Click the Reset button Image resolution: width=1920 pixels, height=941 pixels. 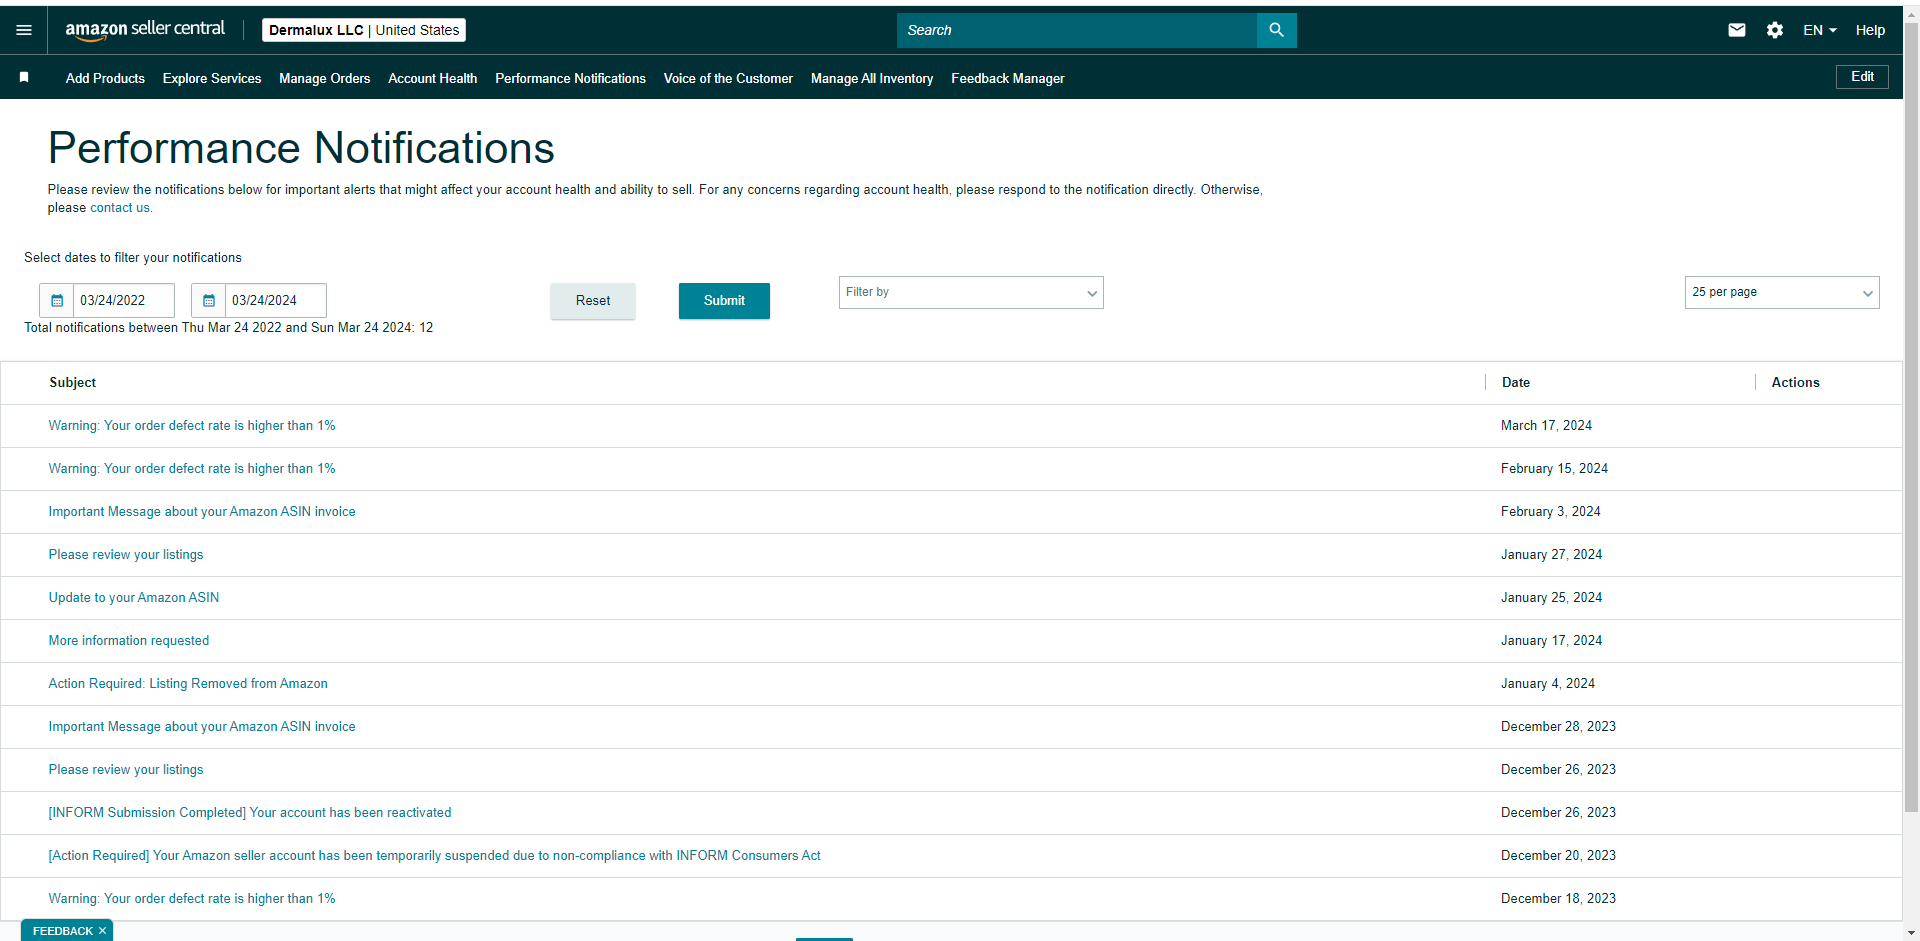tap(592, 300)
